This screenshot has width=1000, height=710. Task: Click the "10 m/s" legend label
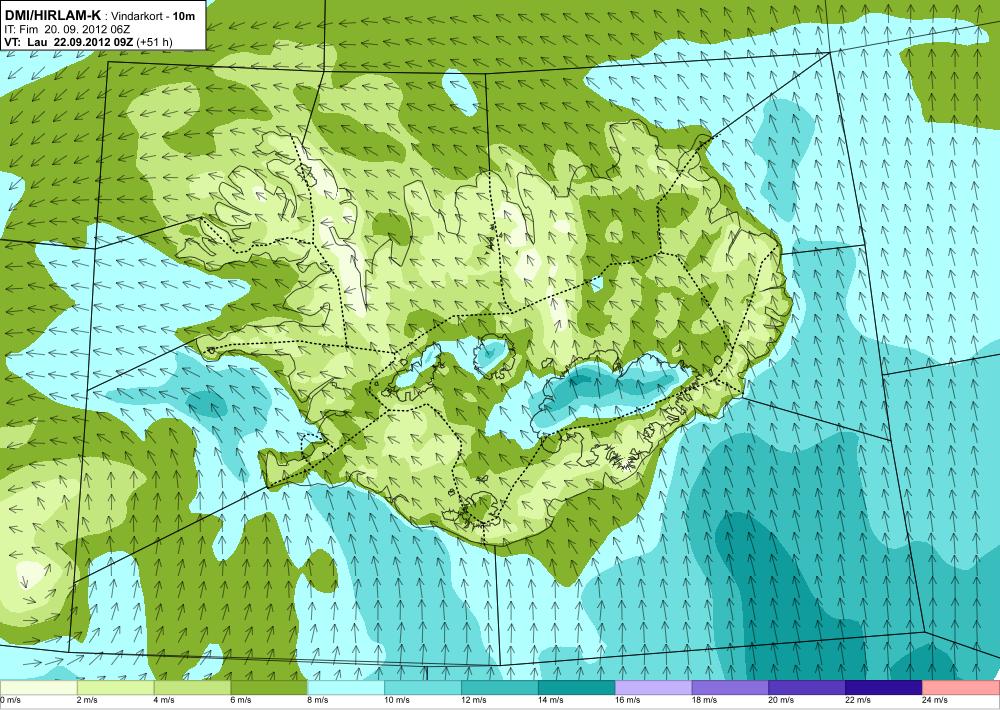click(397, 700)
